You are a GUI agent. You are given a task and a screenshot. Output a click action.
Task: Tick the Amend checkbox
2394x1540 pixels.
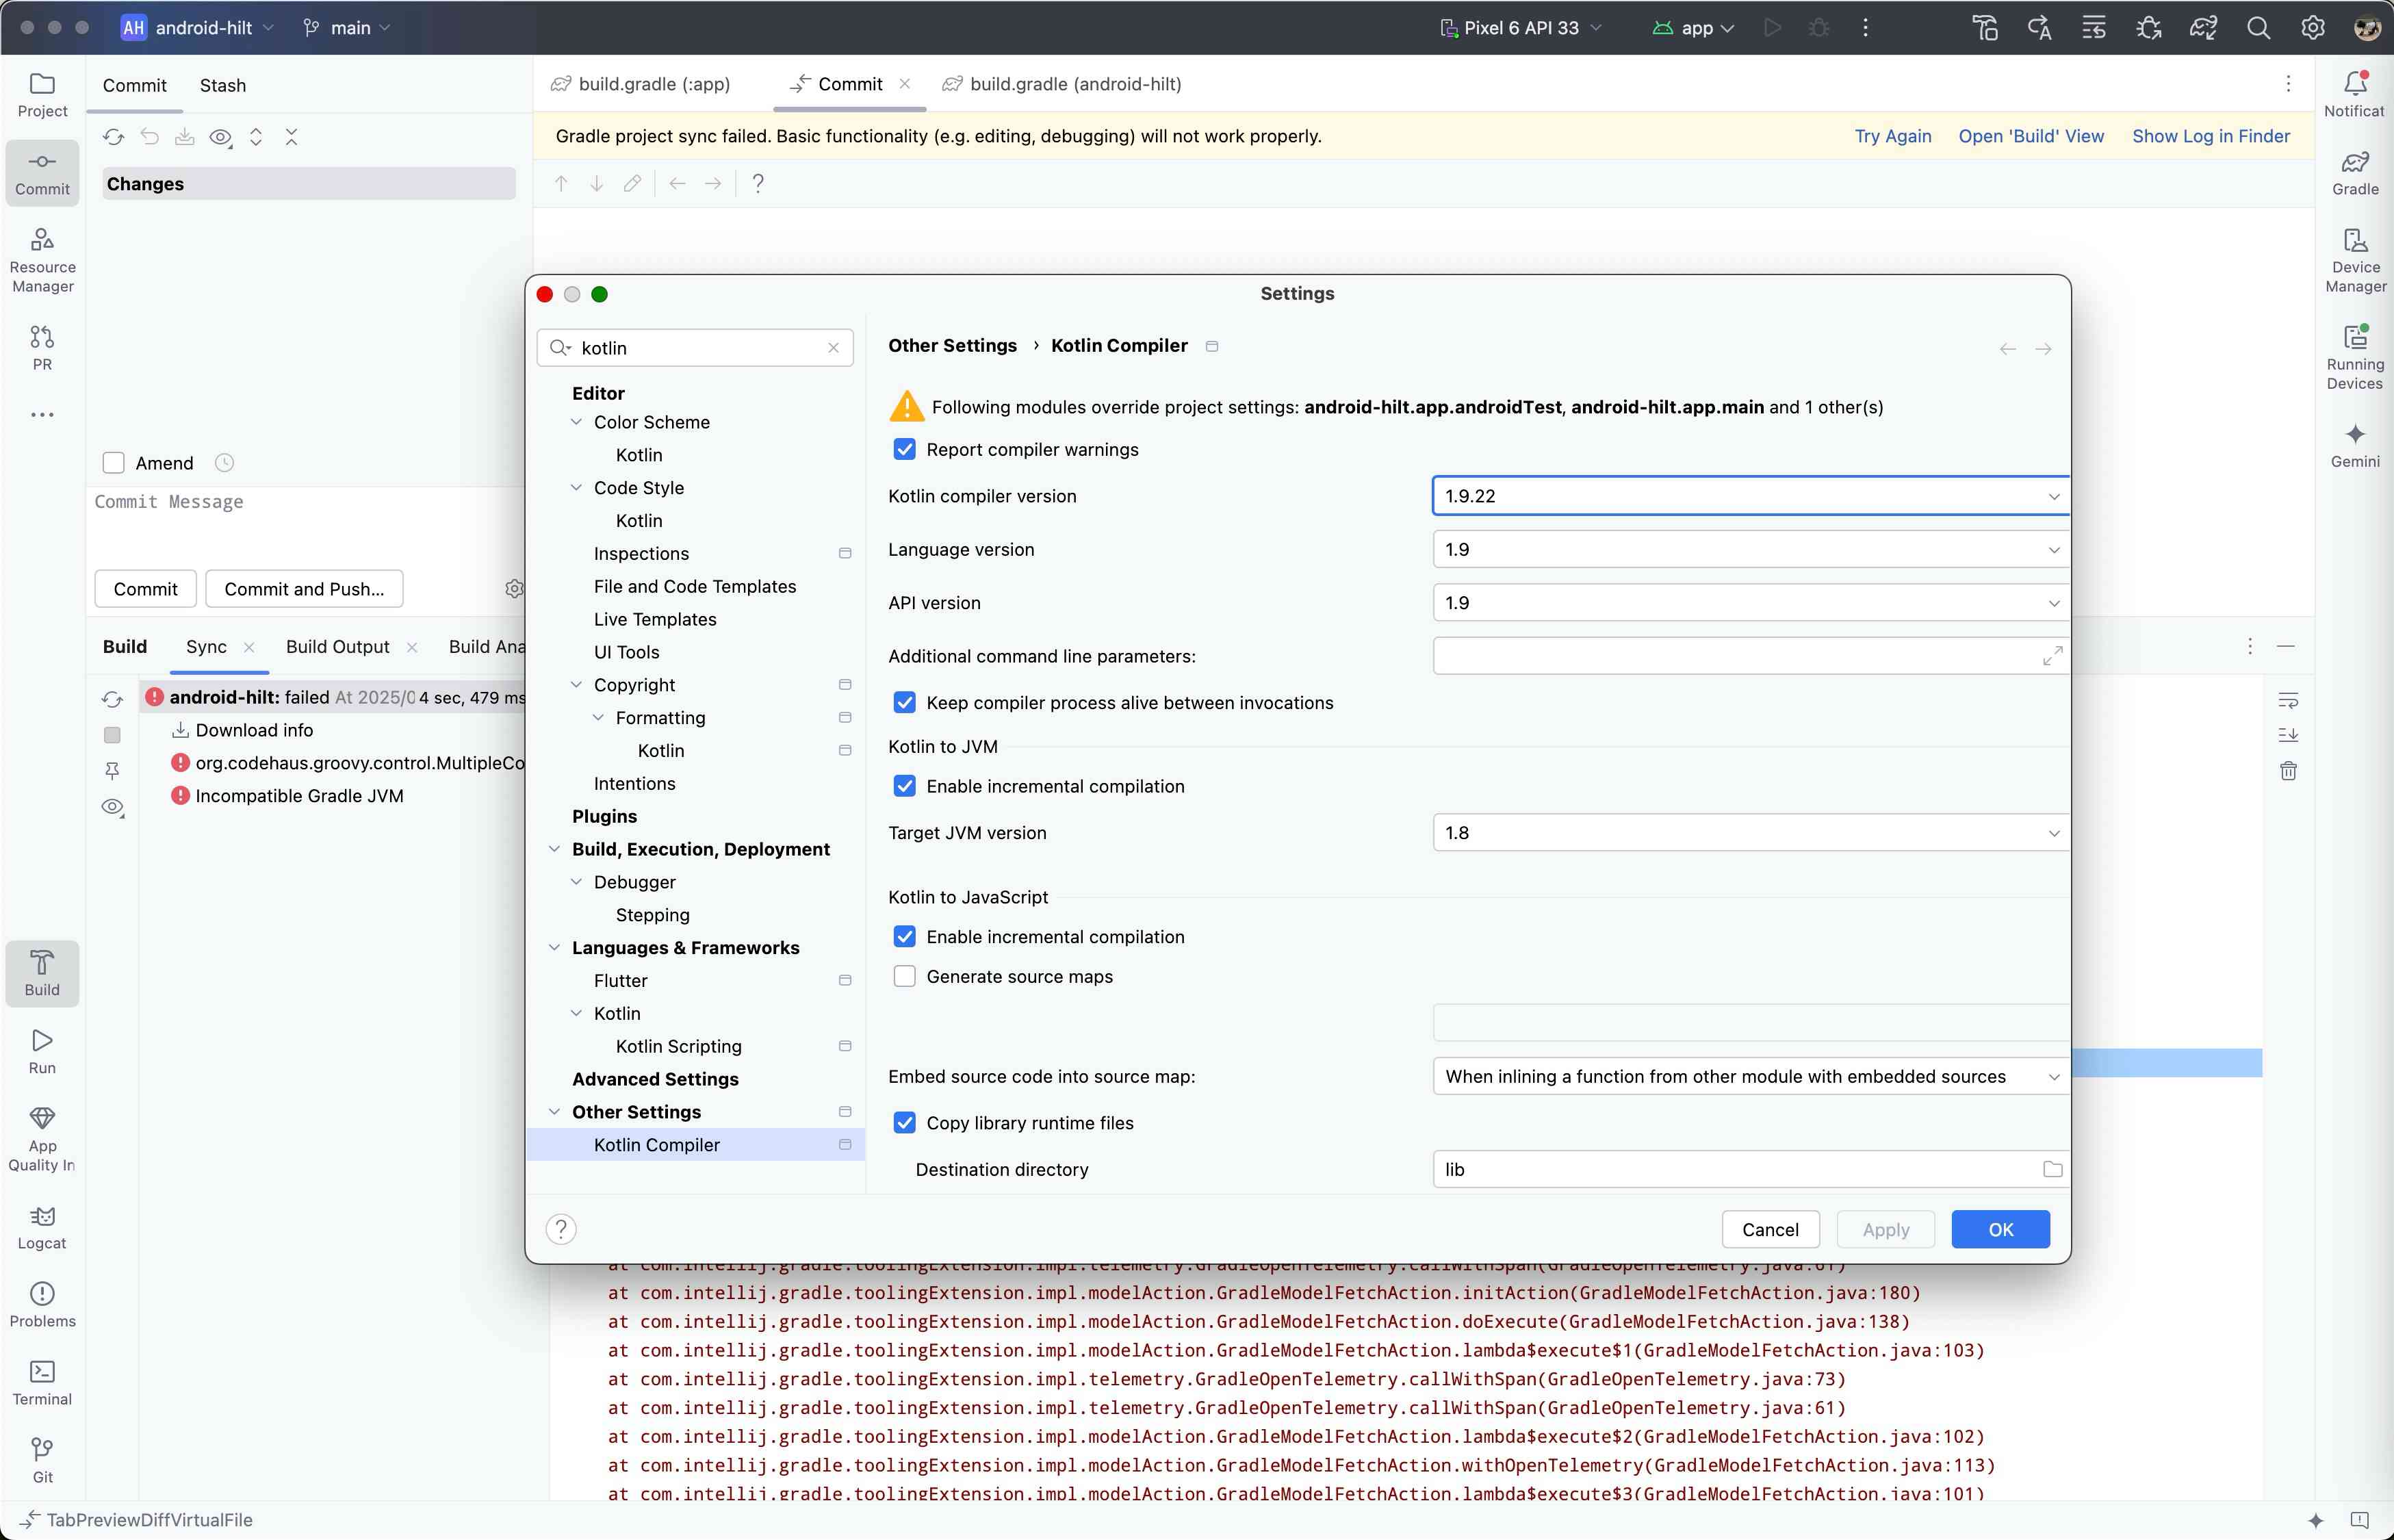pos(114,463)
